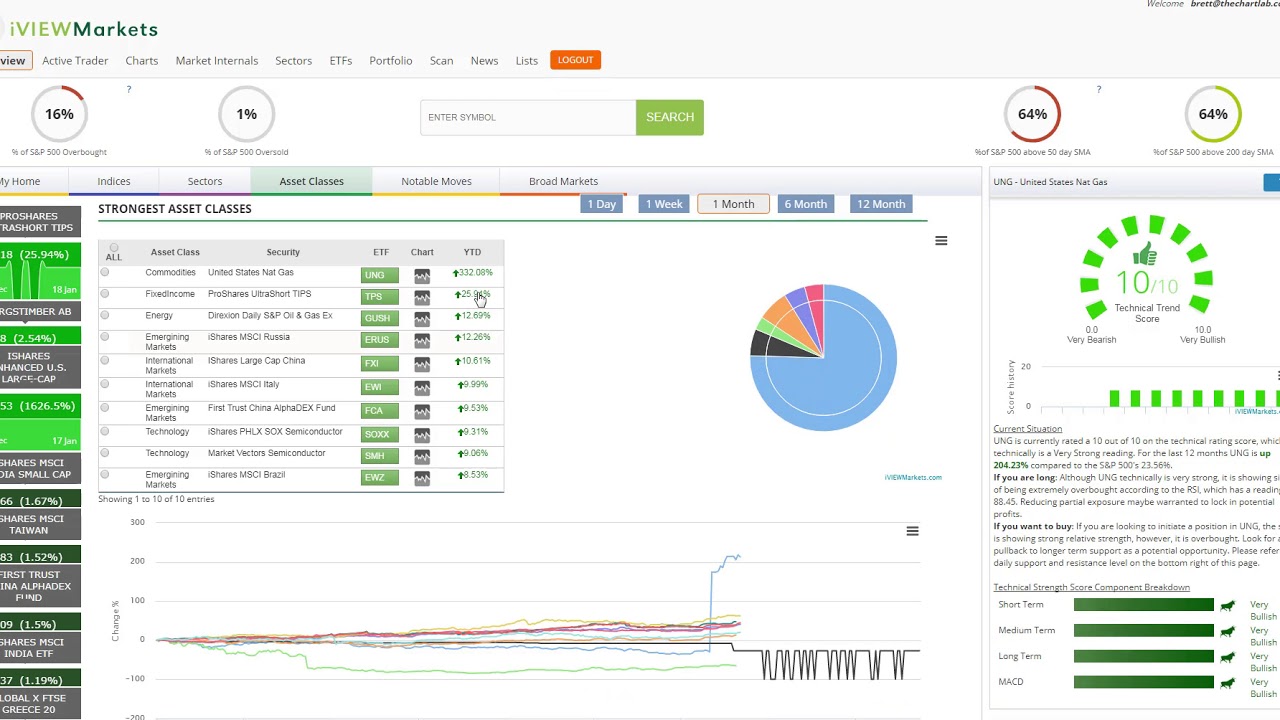The width and height of the screenshot is (1280, 720).
Task: Click the green SEARCH button
Action: pos(670,117)
